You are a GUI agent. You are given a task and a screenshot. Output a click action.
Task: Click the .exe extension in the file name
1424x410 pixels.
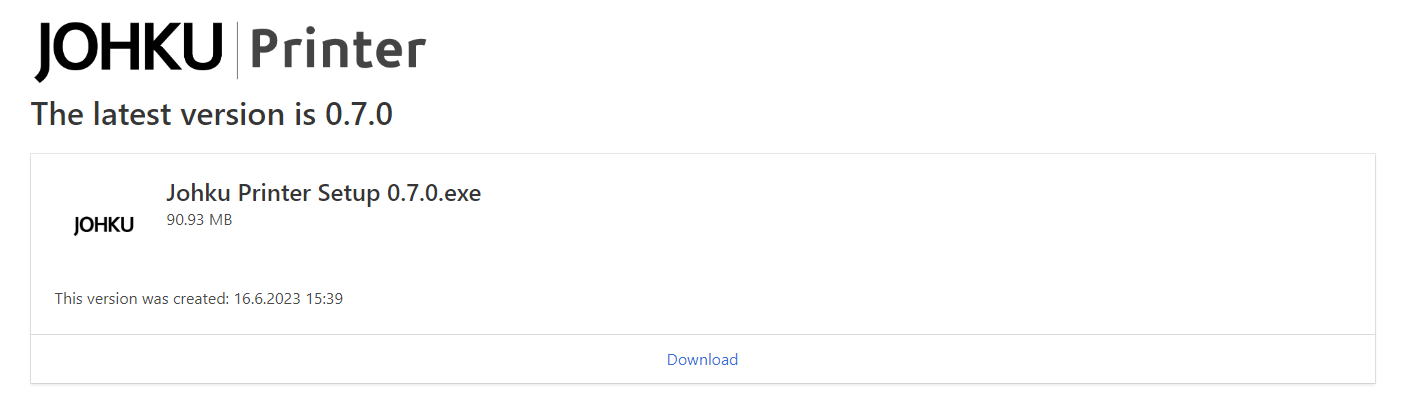click(459, 193)
